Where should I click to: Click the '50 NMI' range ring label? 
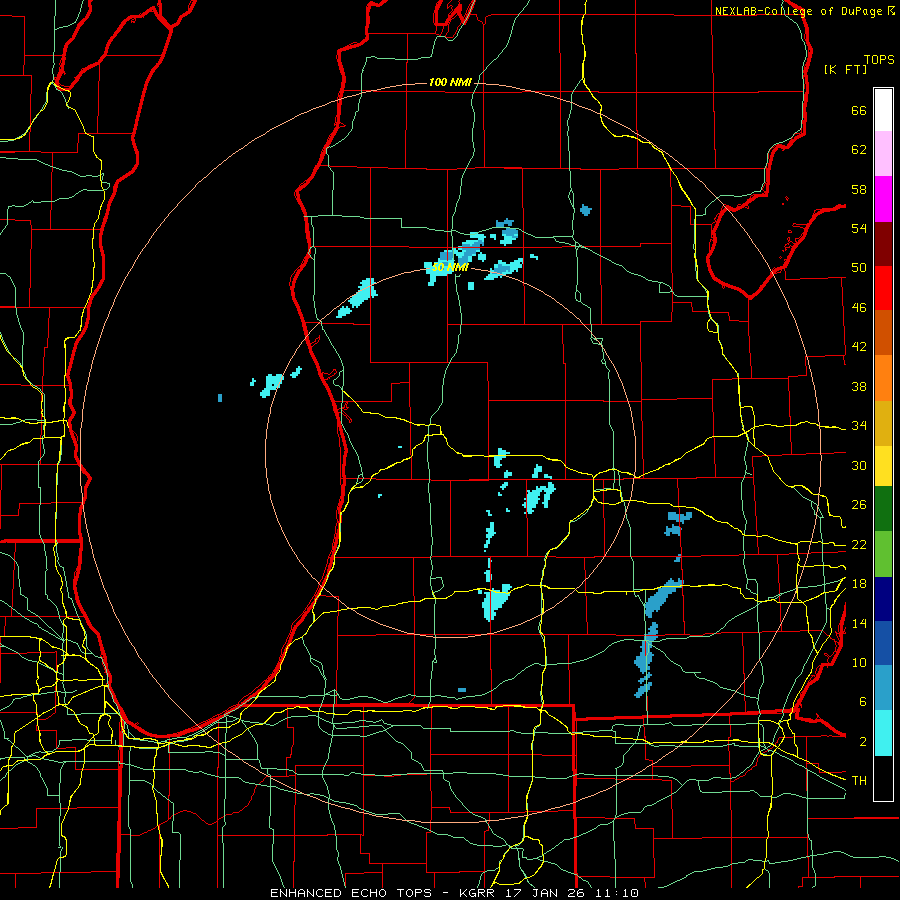coord(451,268)
